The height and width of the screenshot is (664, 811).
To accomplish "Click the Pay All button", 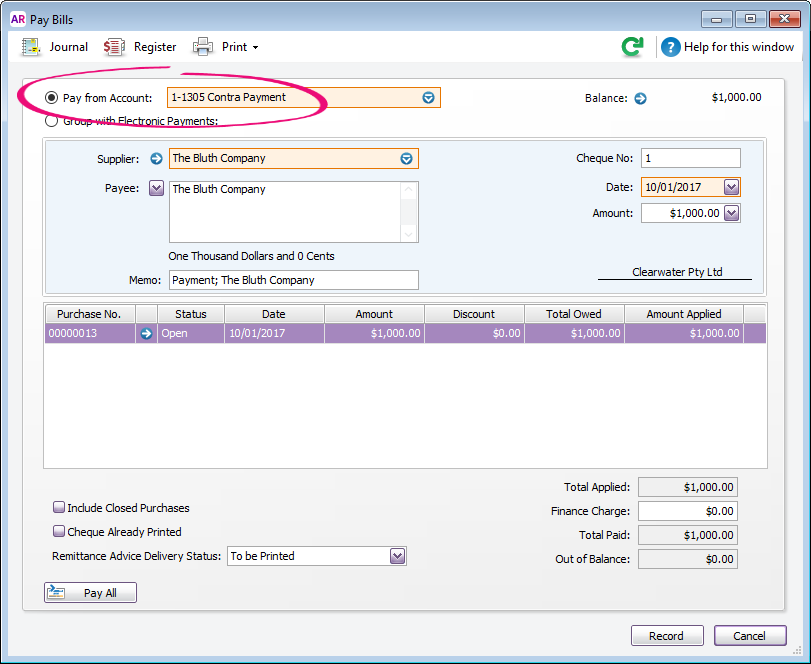I will [91, 592].
